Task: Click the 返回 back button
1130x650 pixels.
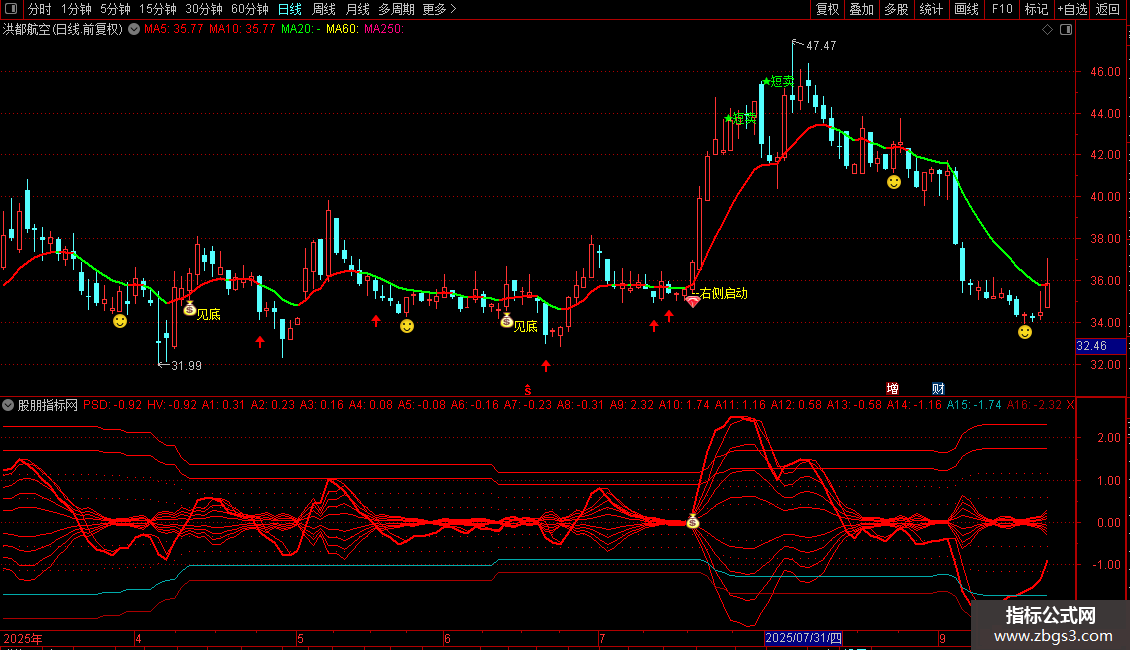Action: (x=1108, y=9)
